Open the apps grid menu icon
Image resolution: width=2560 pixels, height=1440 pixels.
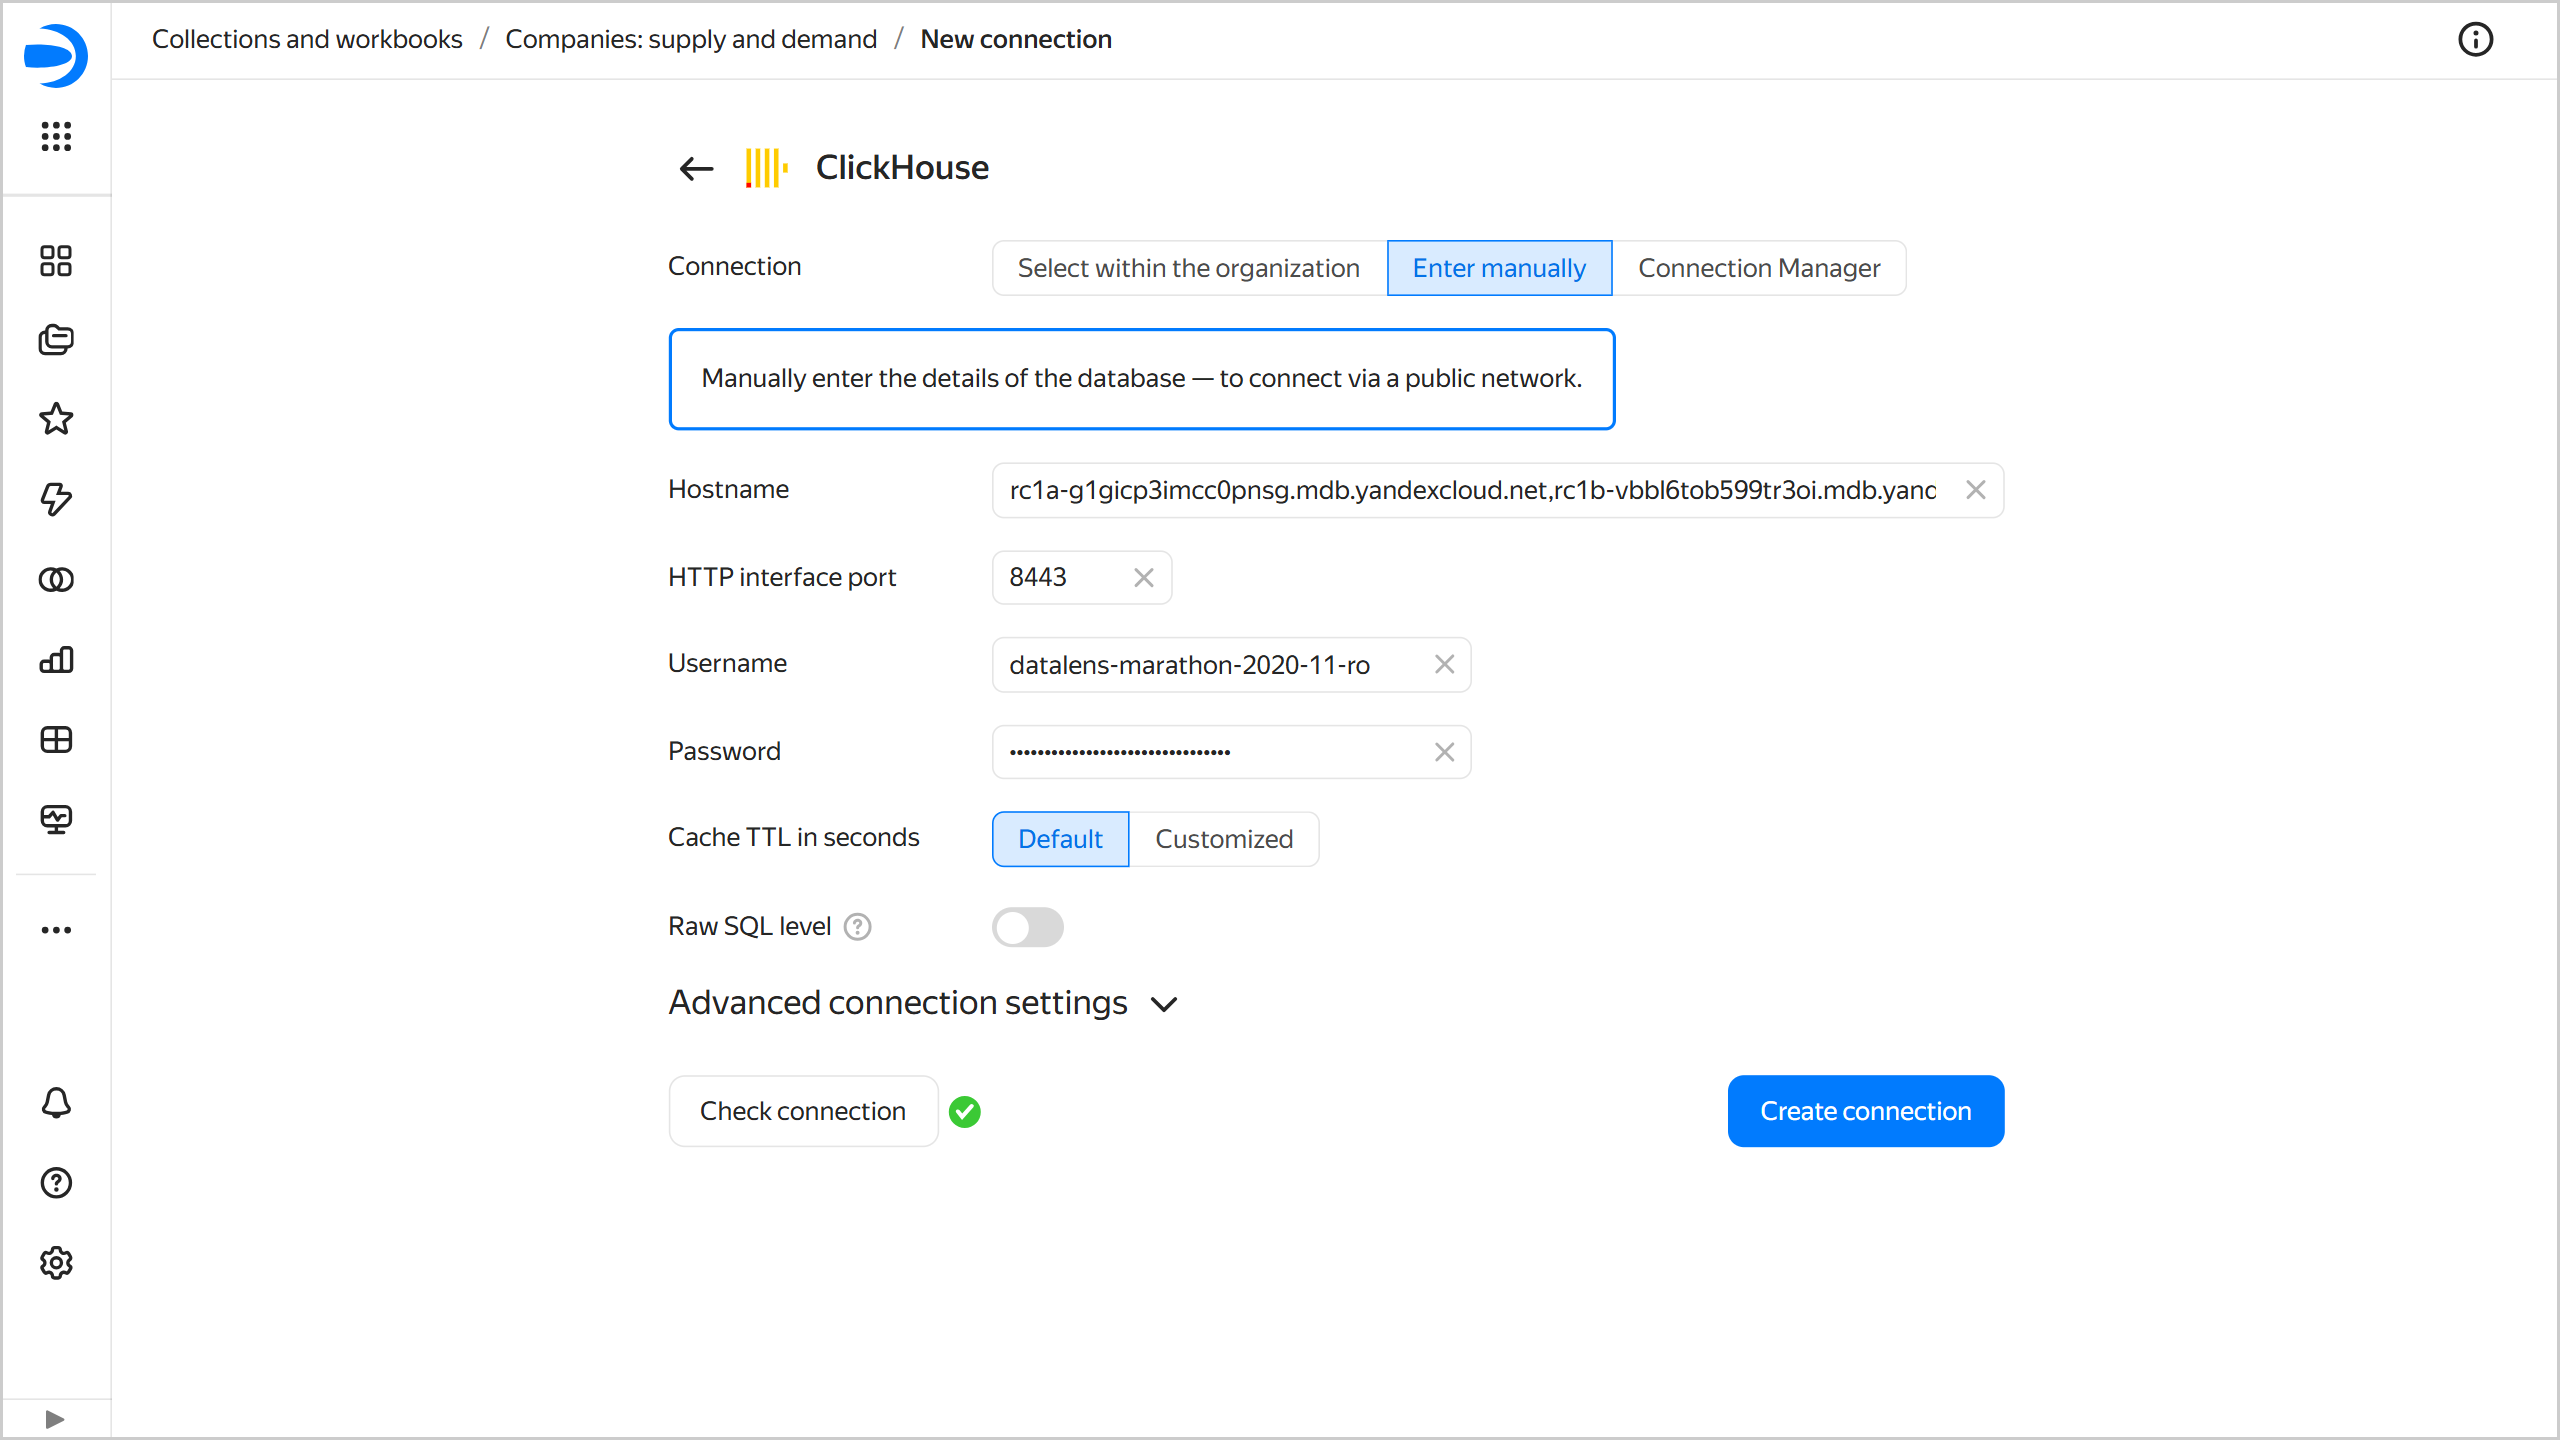click(x=56, y=136)
